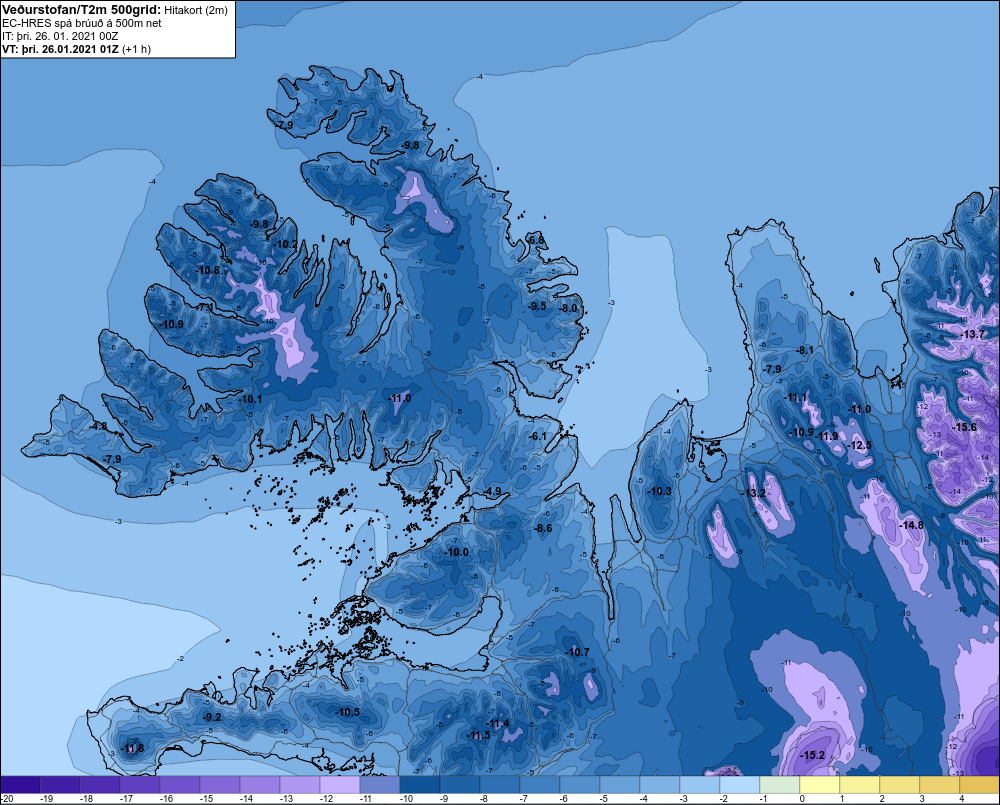Click the -10.1 temperature label
This screenshot has height=805, width=1000.
250,399
